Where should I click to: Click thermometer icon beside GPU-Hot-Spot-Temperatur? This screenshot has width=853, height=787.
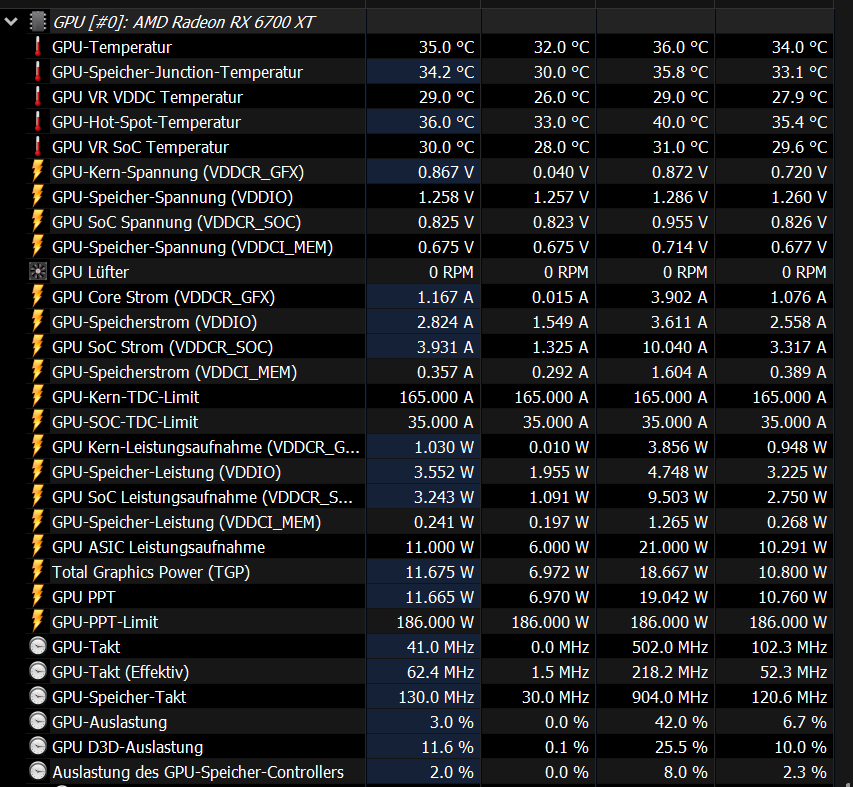pyautogui.click(x=38, y=122)
